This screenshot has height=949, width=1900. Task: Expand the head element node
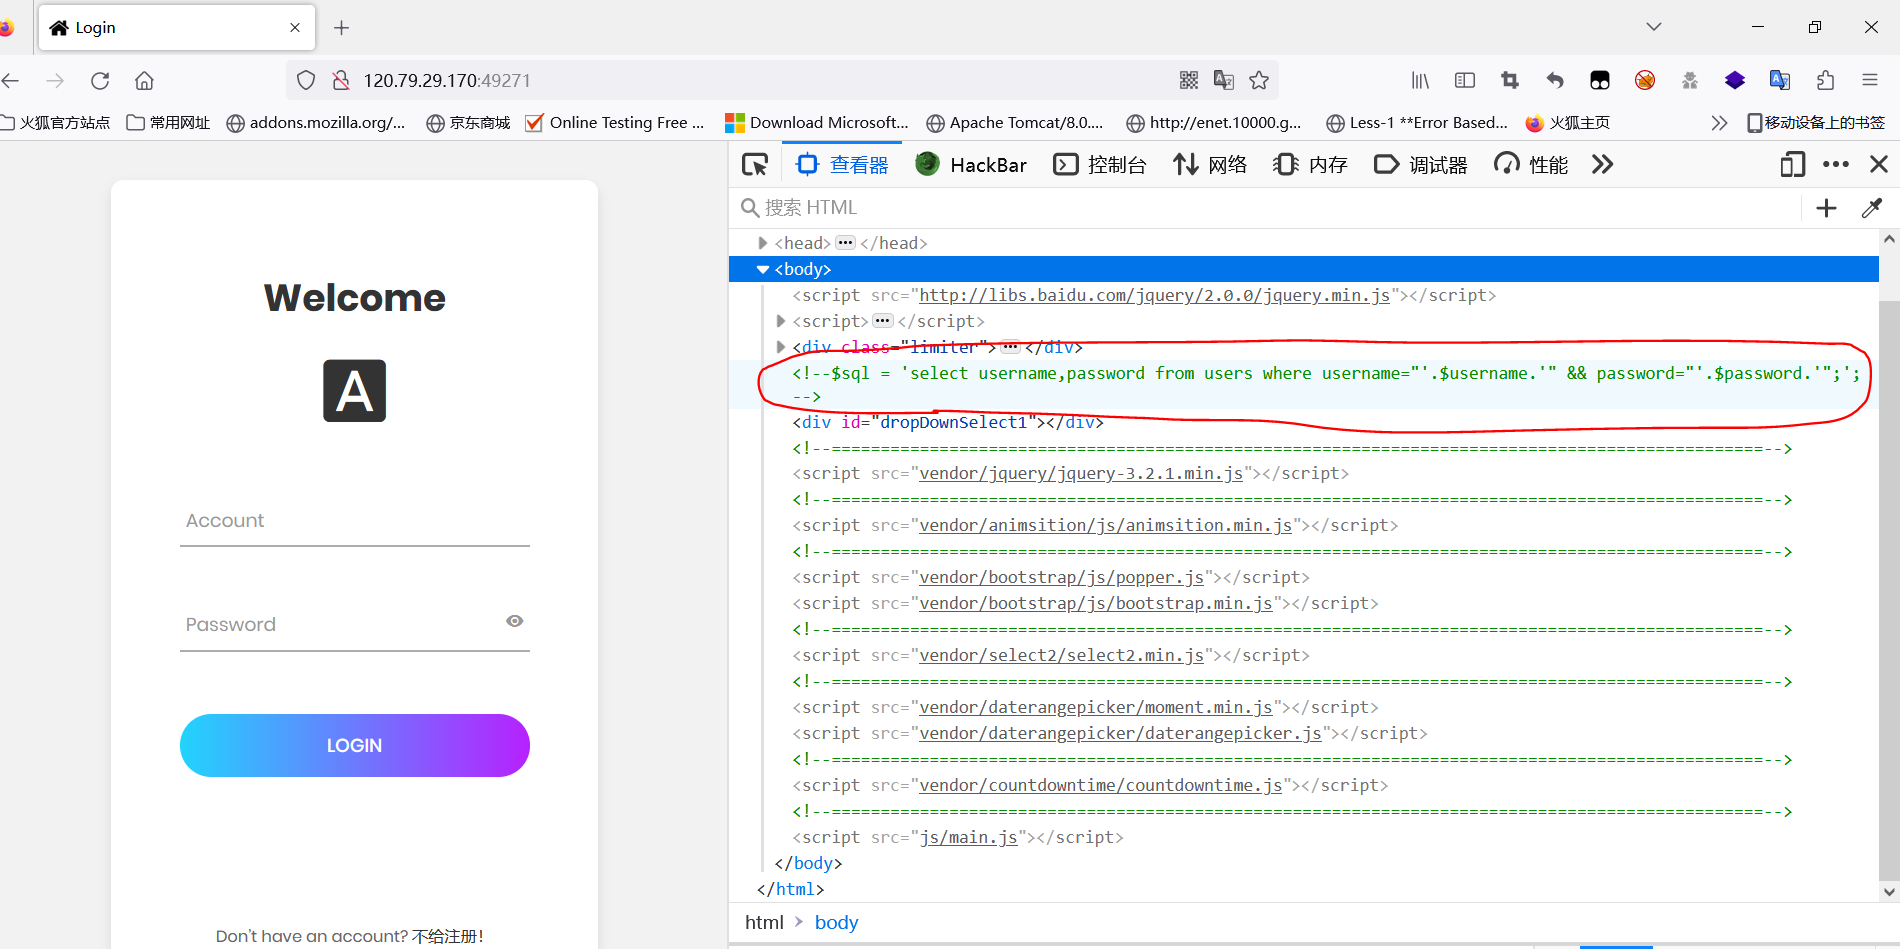coord(763,243)
